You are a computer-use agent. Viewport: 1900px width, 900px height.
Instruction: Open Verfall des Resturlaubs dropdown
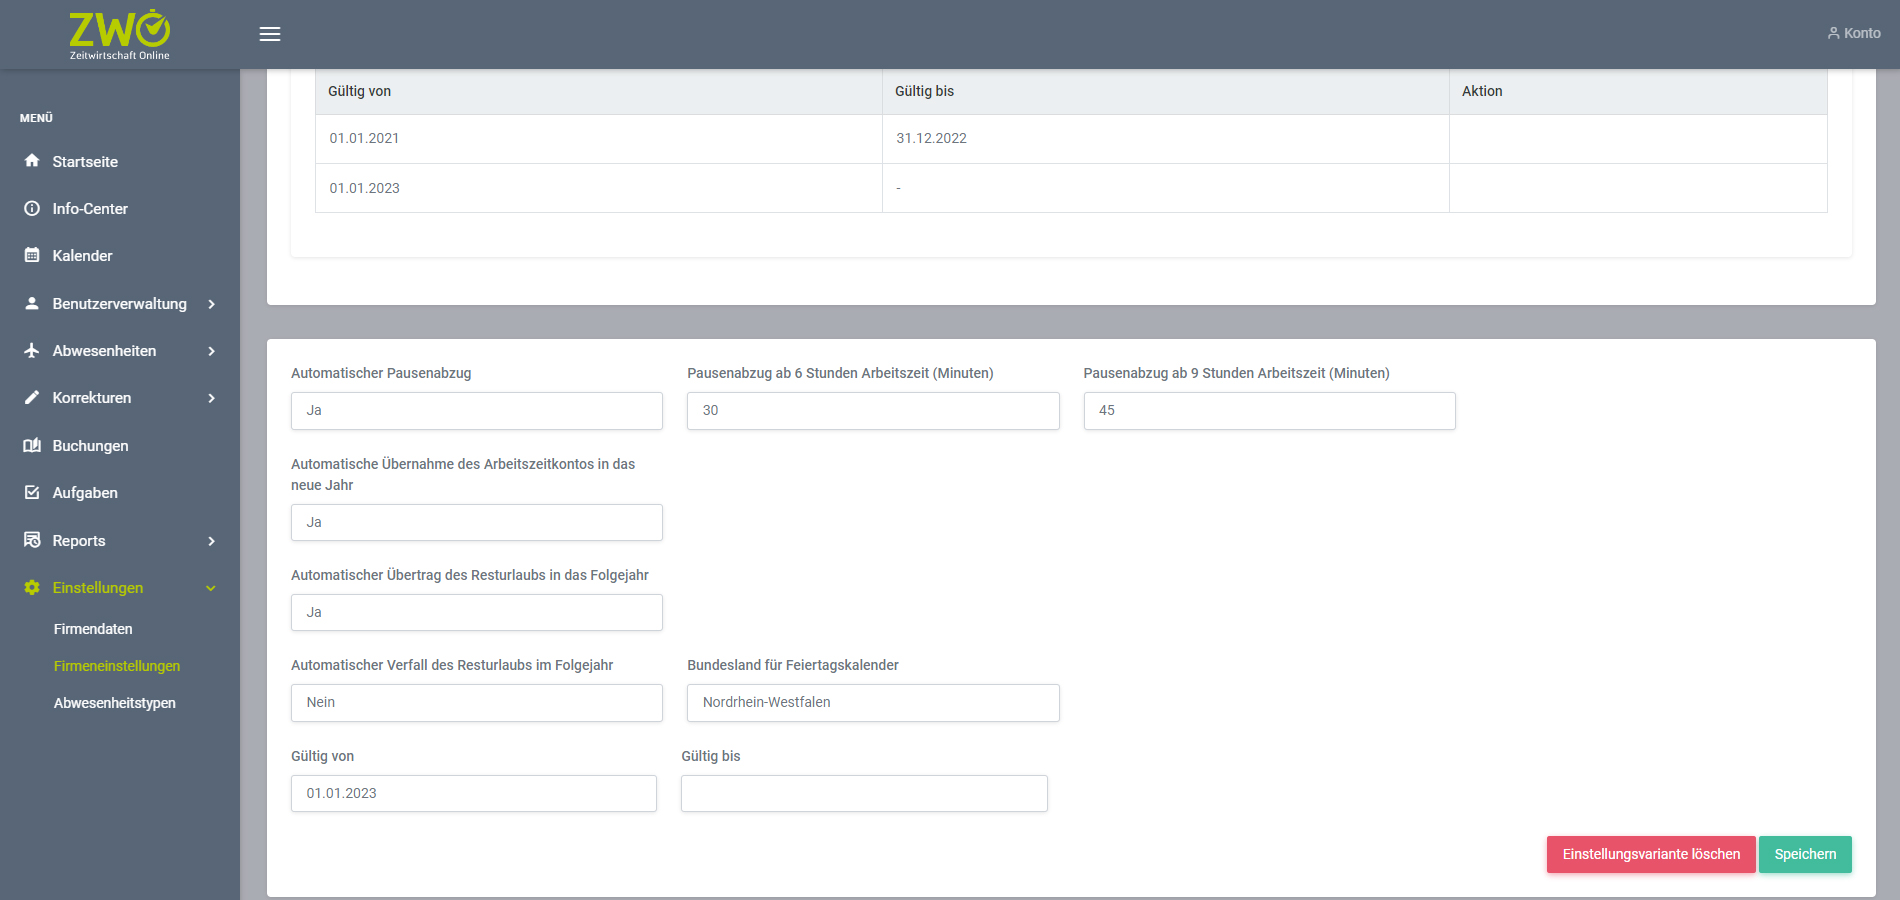pyautogui.click(x=477, y=703)
